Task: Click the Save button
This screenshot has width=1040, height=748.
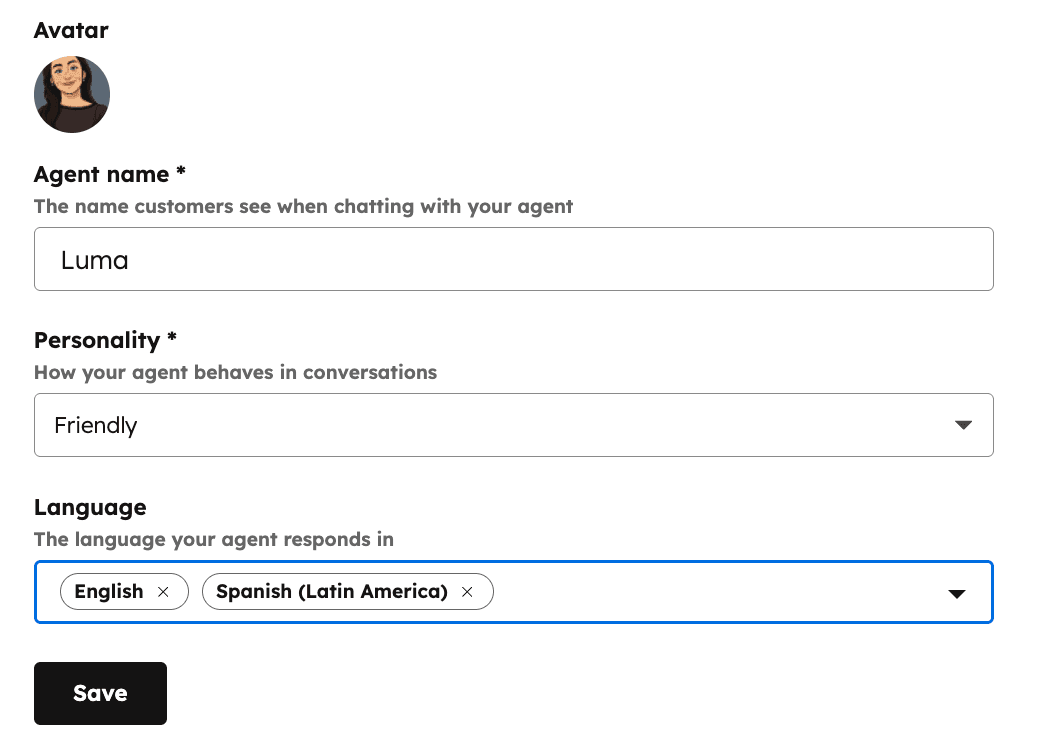Action: pyautogui.click(x=100, y=693)
